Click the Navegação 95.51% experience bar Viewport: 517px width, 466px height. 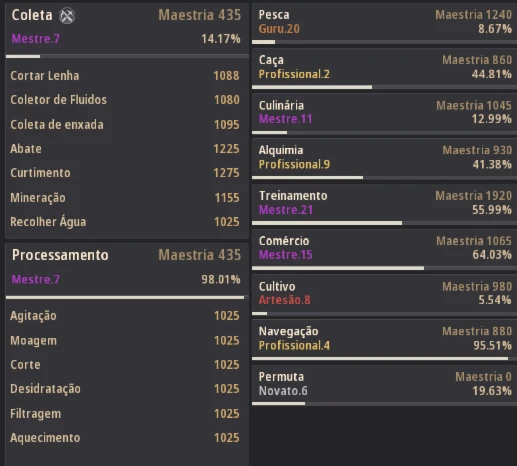coord(384,359)
